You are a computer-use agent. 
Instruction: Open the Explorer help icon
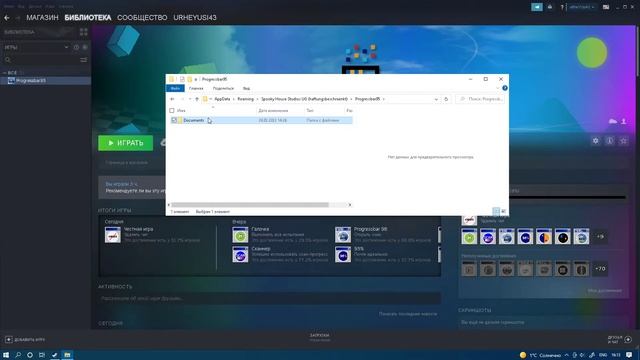click(505, 88)
